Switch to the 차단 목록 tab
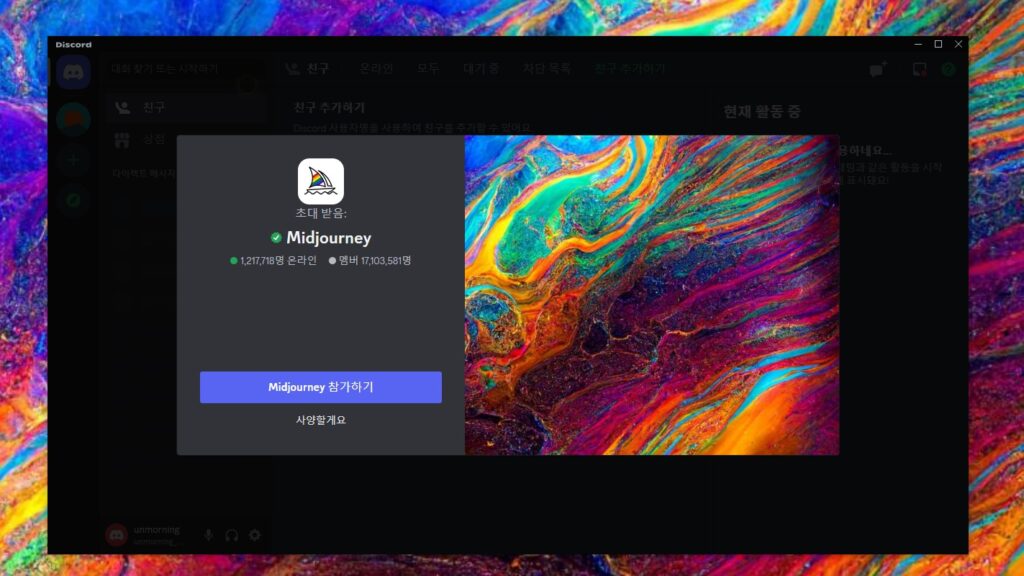1024x576 pixels. point(547,69)
